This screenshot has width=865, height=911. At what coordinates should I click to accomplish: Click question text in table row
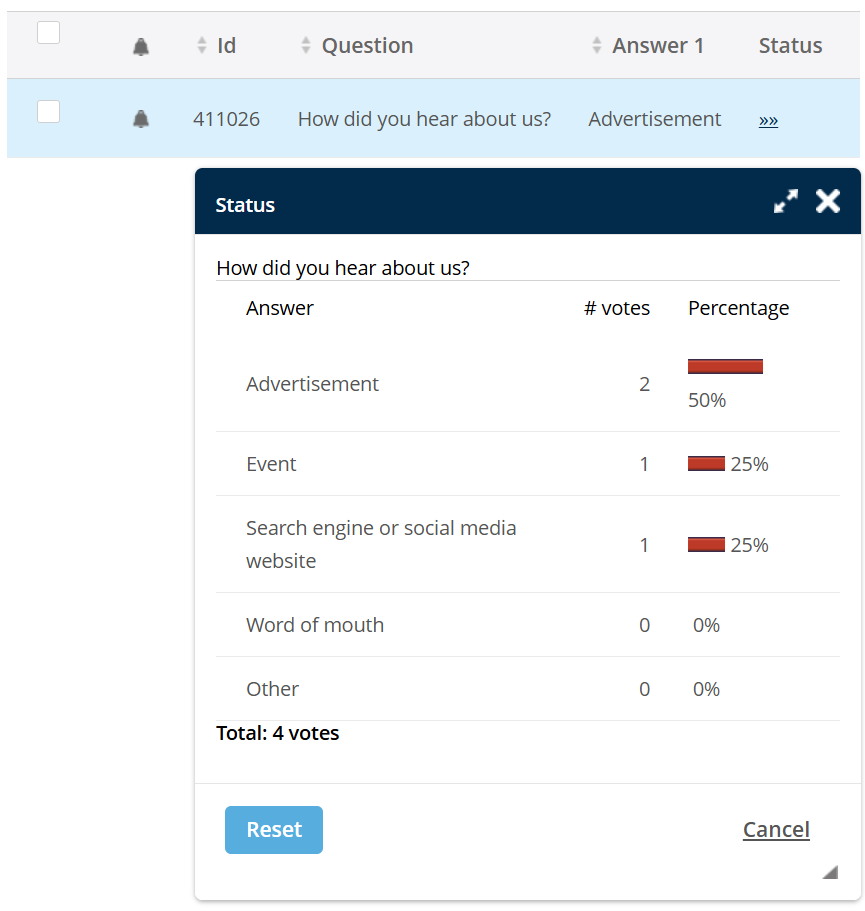tap(424, 119)
